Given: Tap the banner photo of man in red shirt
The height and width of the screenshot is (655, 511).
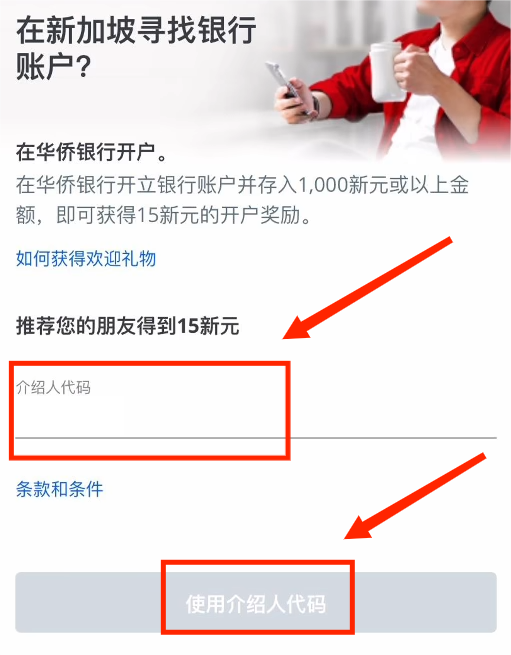Looking at the screenshot, I should point(386,79).
